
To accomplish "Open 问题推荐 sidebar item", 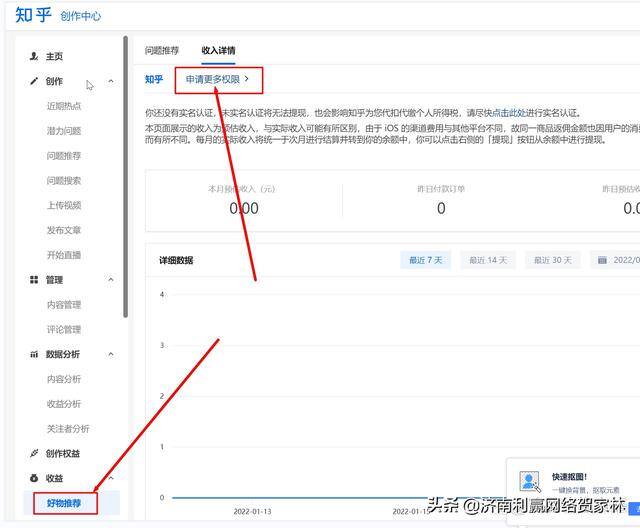I will tap(64, 156).
